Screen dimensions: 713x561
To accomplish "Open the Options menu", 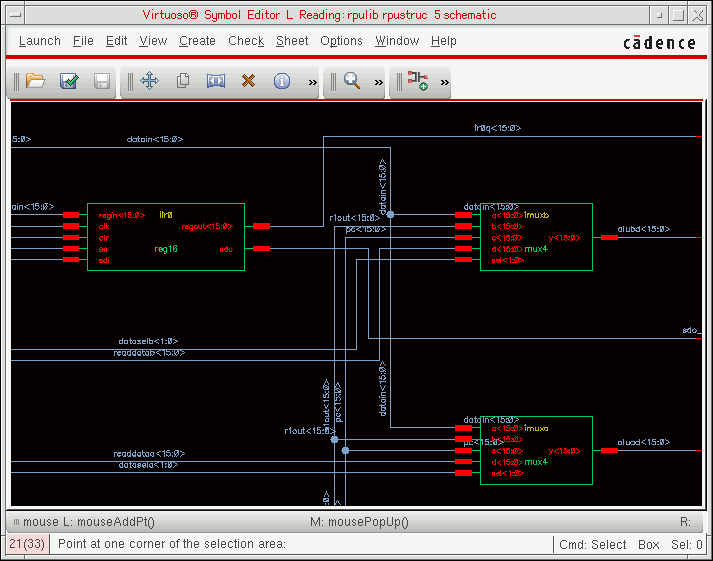I will 341,41.
